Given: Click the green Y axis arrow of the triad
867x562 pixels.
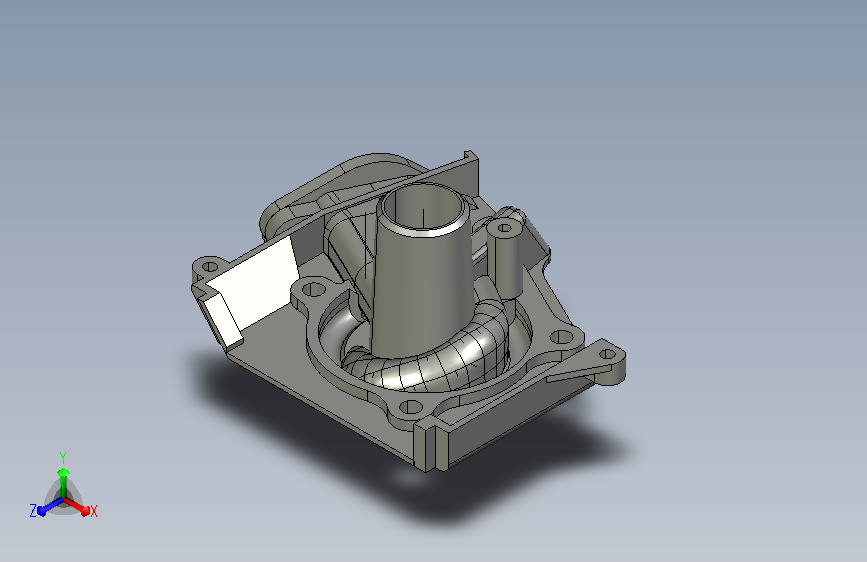Looking at the screenshot, I should coord(64,482).
